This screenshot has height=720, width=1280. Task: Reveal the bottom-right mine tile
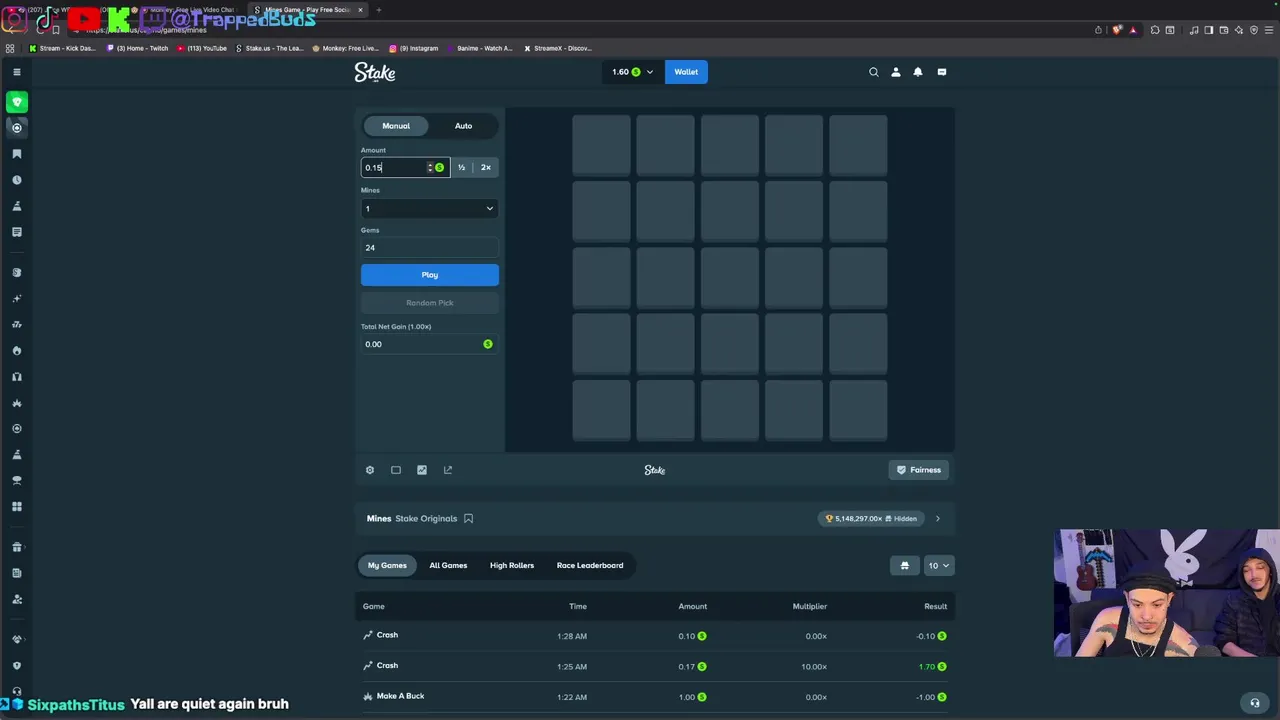coord(858,410)
